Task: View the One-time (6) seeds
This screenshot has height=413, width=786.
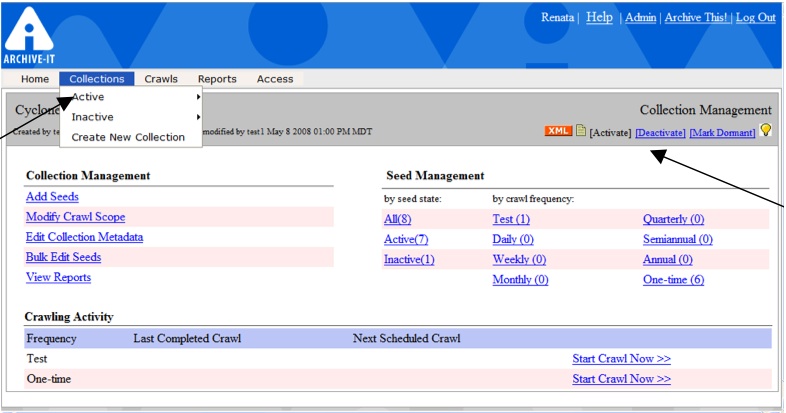Action: pos(673,280)
